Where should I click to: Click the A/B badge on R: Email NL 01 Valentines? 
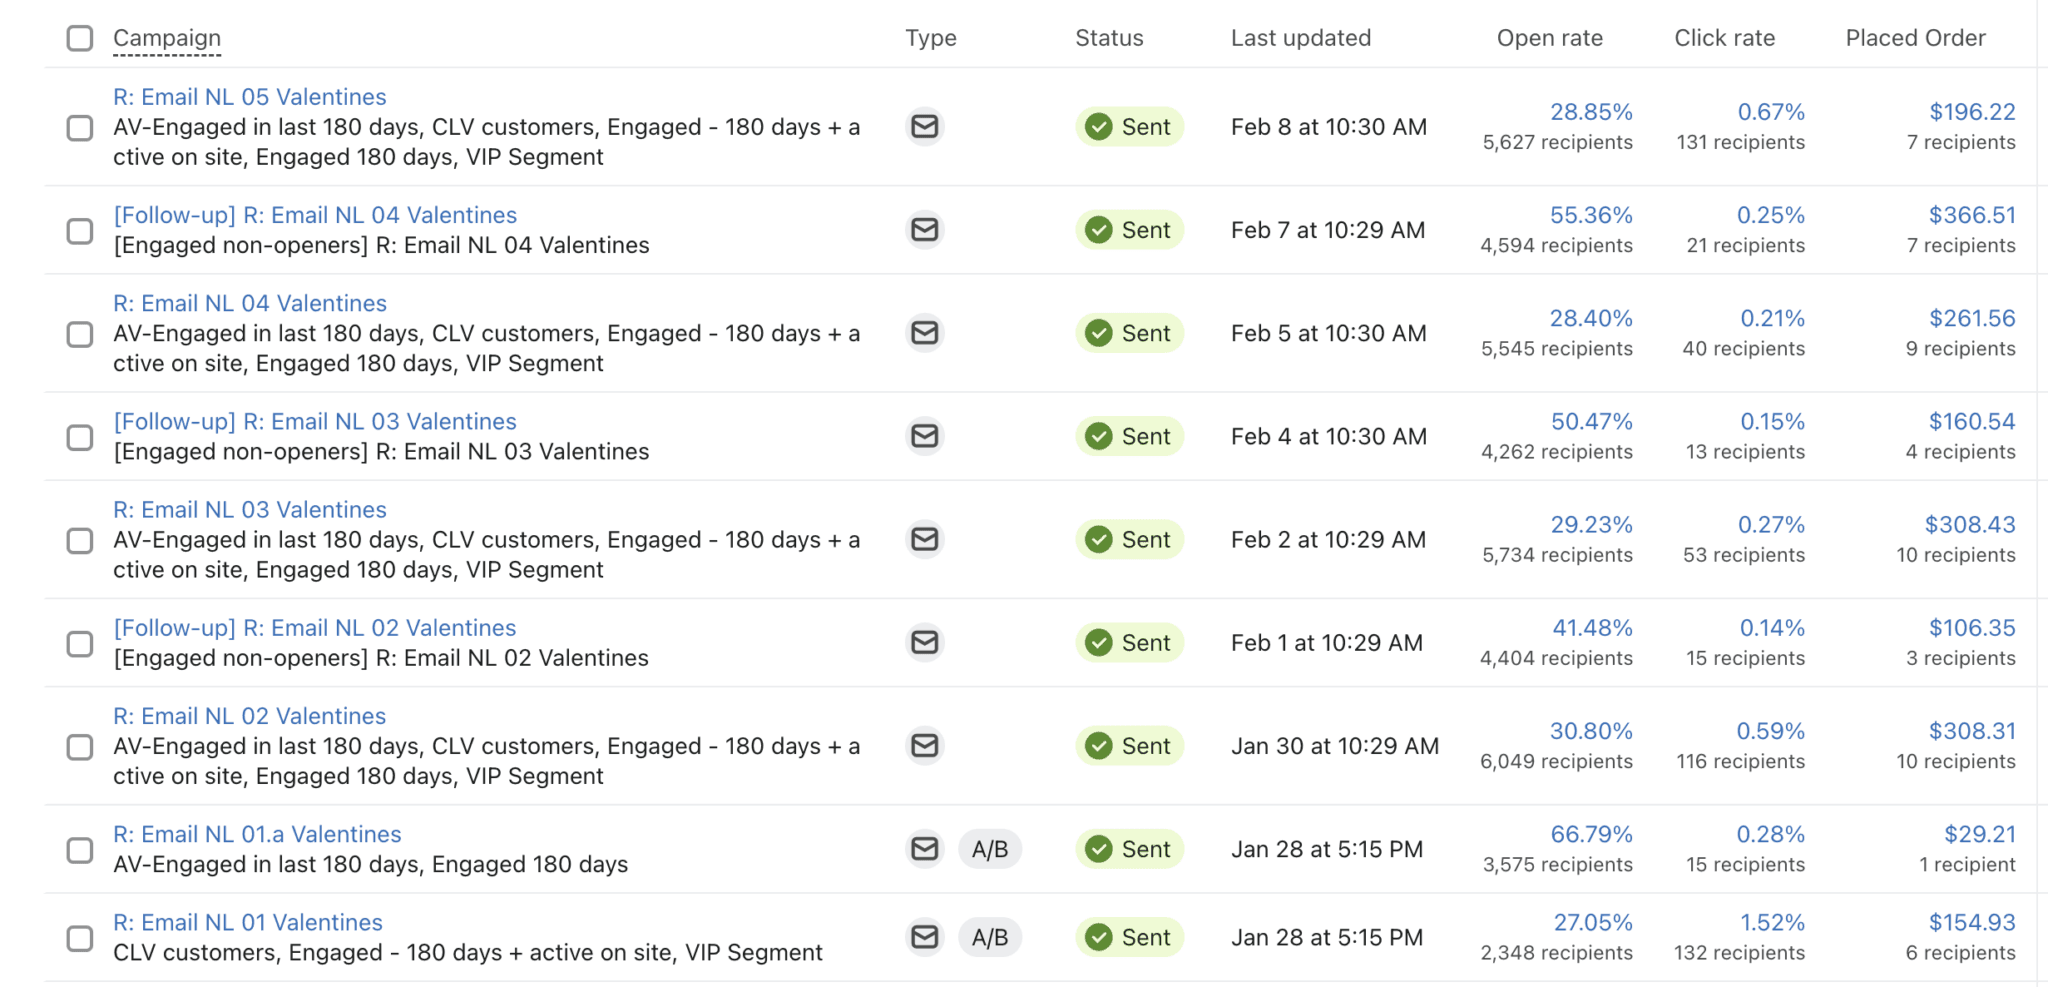(990, 937)
